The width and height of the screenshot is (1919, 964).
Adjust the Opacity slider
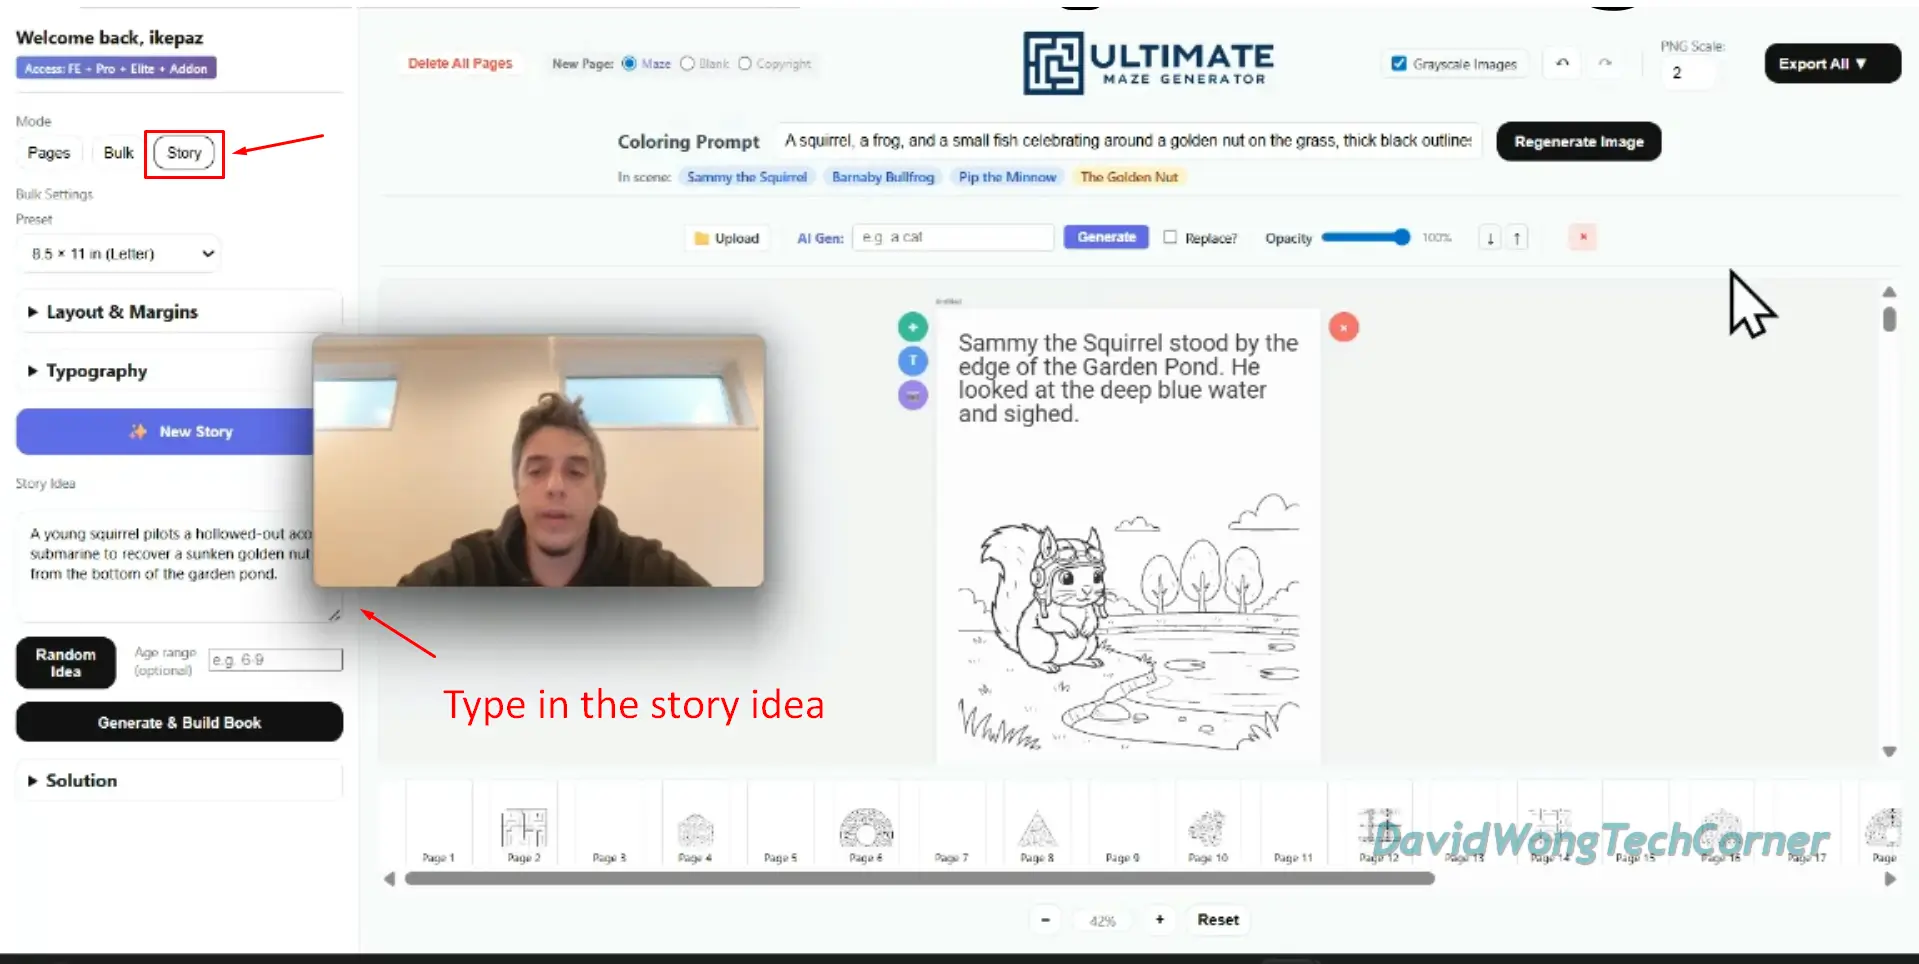click(x=1365, y=237)
